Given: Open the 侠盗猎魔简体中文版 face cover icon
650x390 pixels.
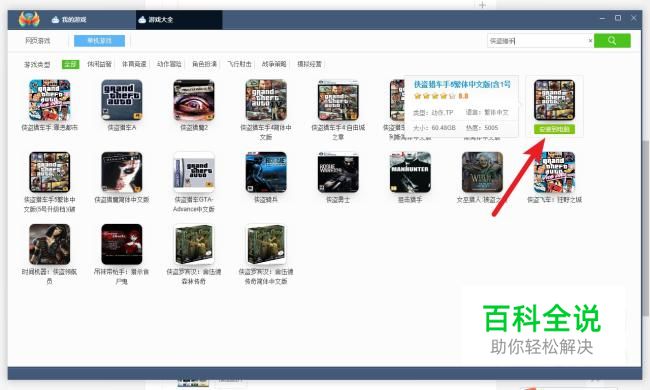Looking at the screenshot, I should (122, 172).
